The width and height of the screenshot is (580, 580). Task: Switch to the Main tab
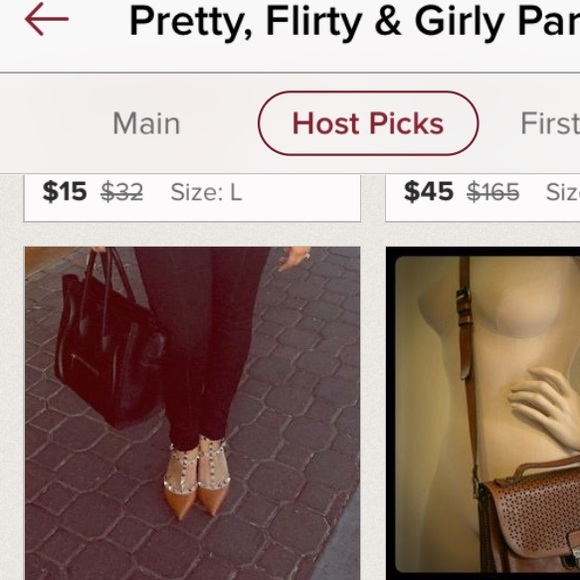click(x=146, y=123)
